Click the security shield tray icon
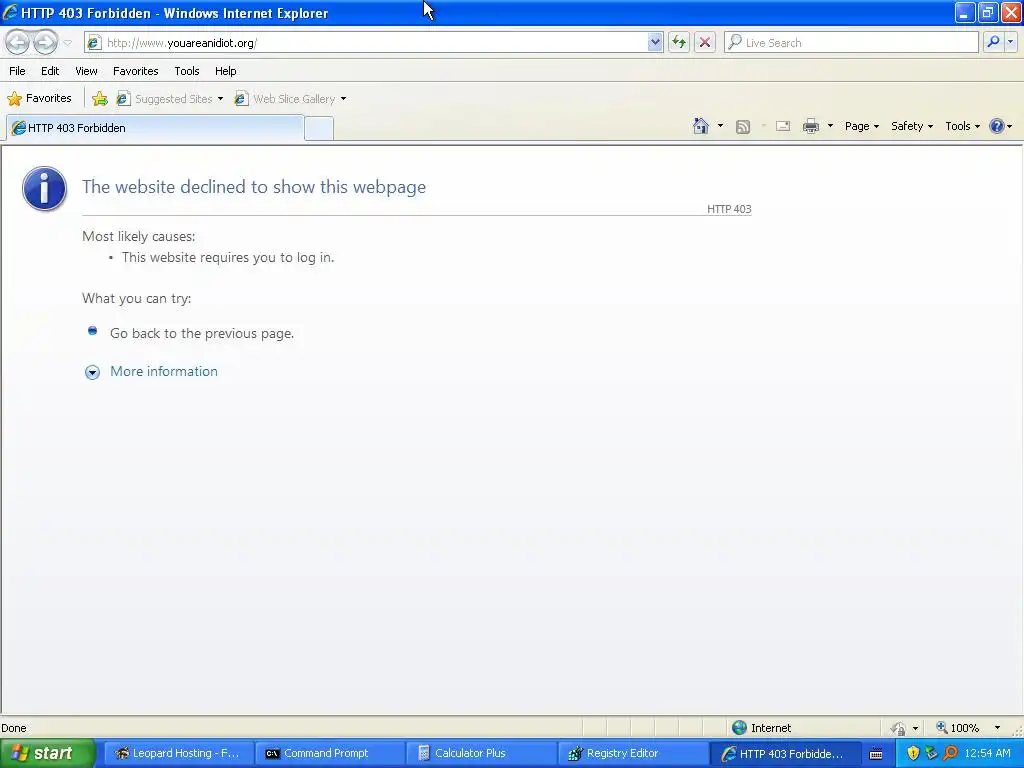Screen dimensions: 1024x768 (x=914, y=754)
